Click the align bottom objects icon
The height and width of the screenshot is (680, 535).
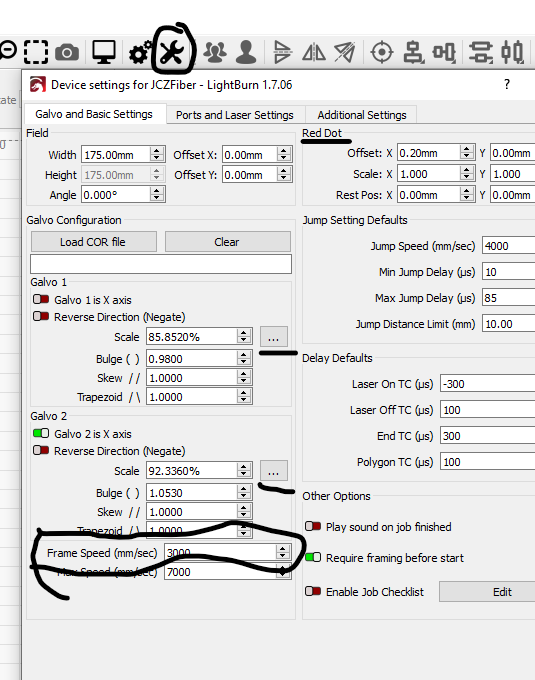tap(413, 52)
